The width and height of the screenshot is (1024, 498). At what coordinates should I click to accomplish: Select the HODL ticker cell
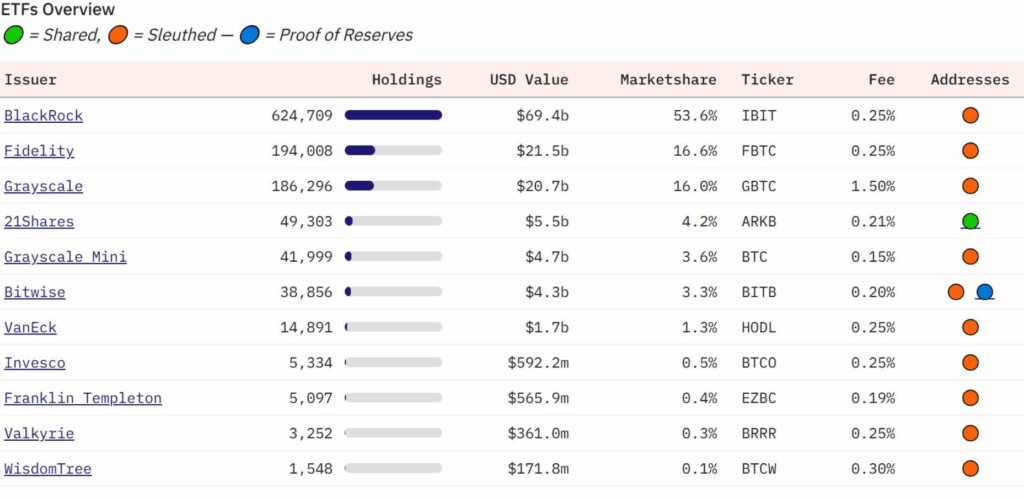[759, 327]
